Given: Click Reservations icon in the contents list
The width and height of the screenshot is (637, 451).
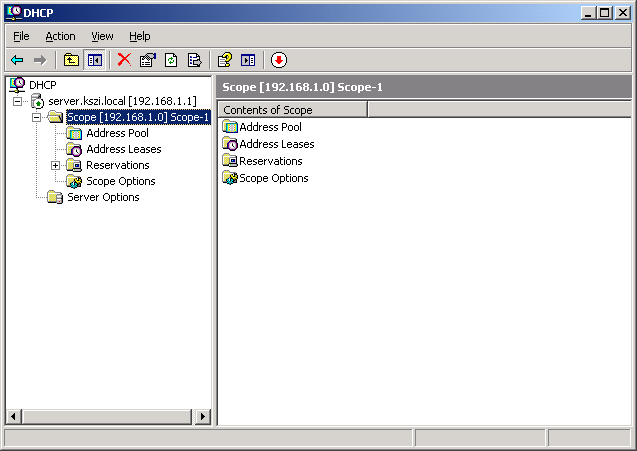Looking at the screenshot, I should [230, 161].
